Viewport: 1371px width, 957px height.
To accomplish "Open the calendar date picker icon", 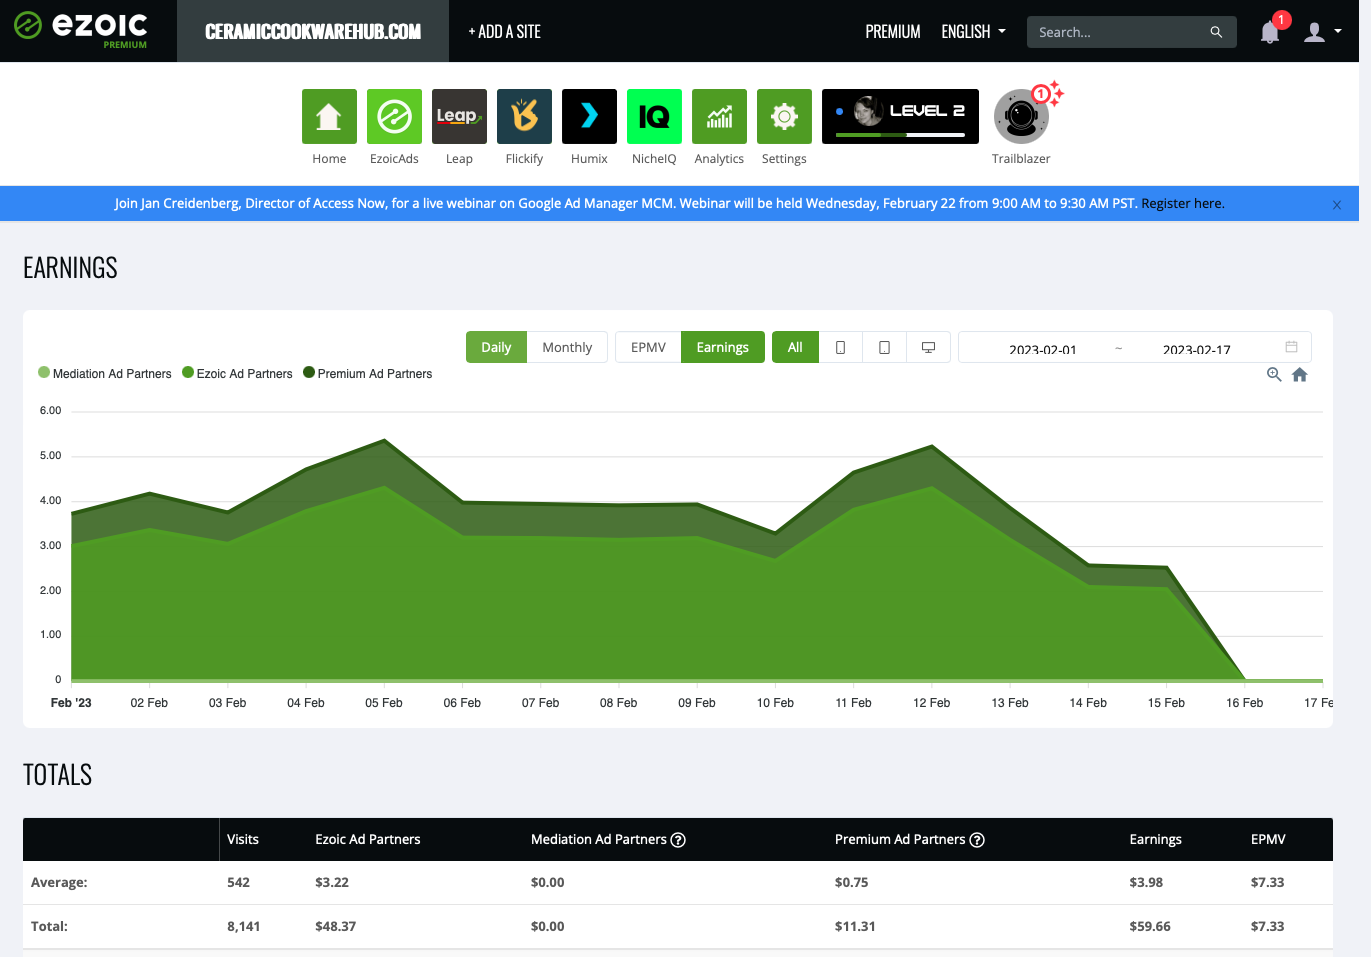I will 1291,347.
